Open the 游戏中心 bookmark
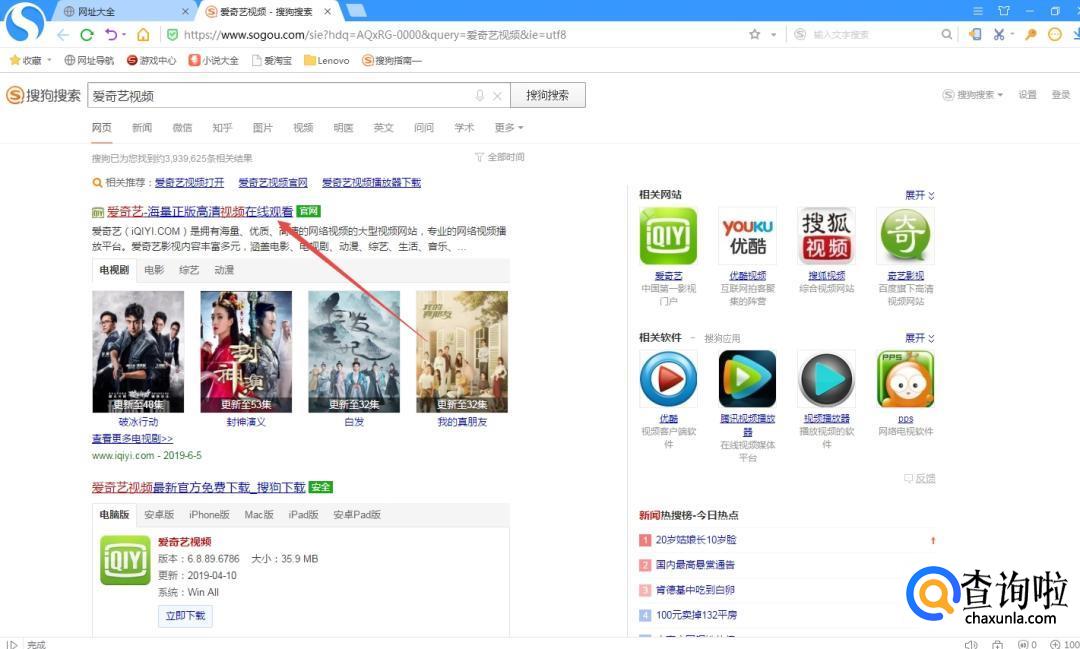Viewport: 1080px width, 649px height. 152,61
